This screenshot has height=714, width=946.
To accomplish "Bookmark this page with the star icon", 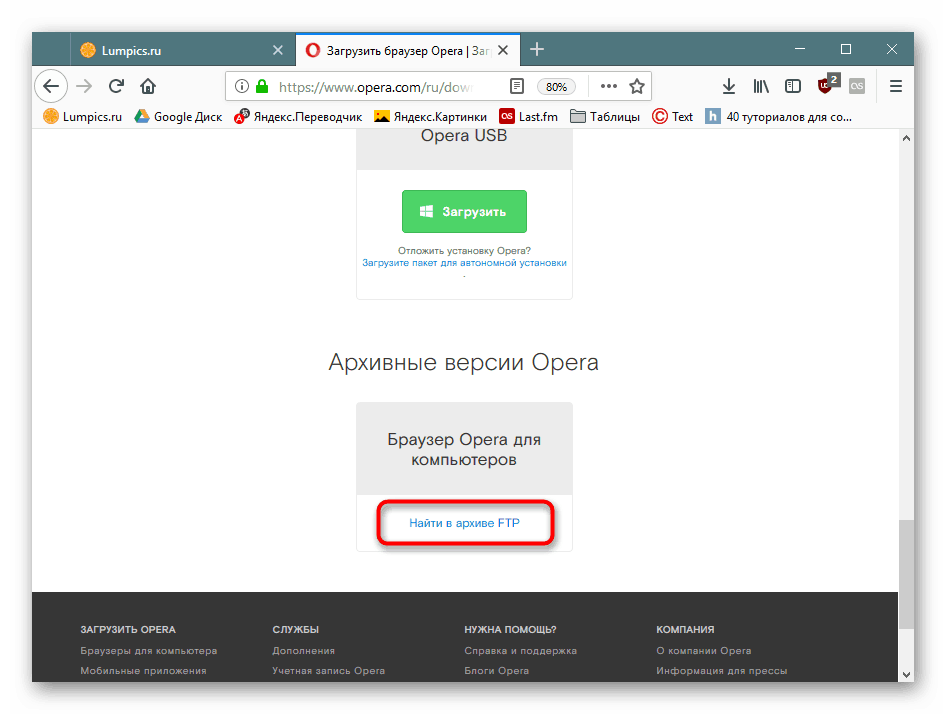I will pyautogui.click(x=637, y=86).
